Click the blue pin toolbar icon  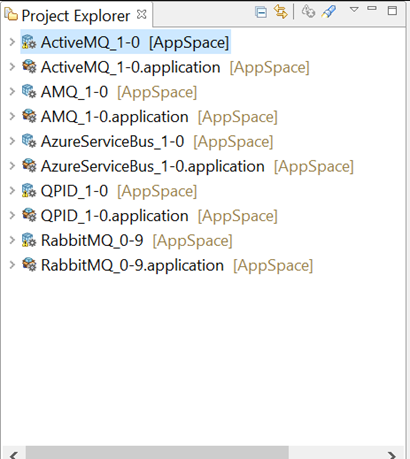point(329,12)
